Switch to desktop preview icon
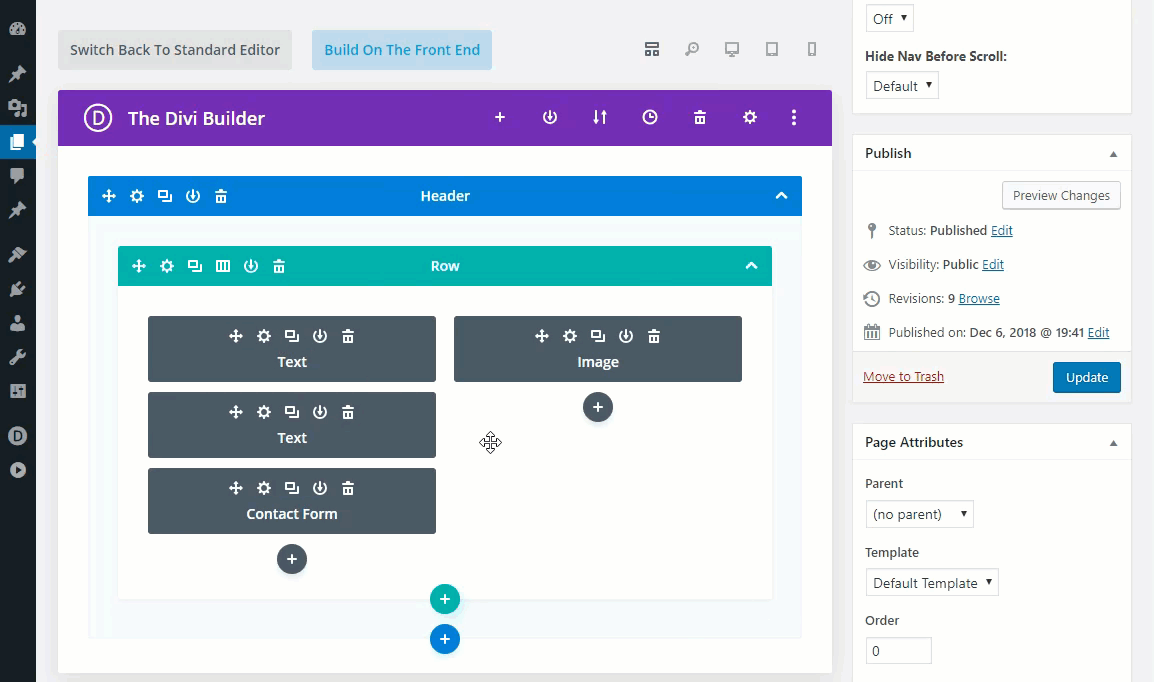1154x682 pixels. point(732,49)
